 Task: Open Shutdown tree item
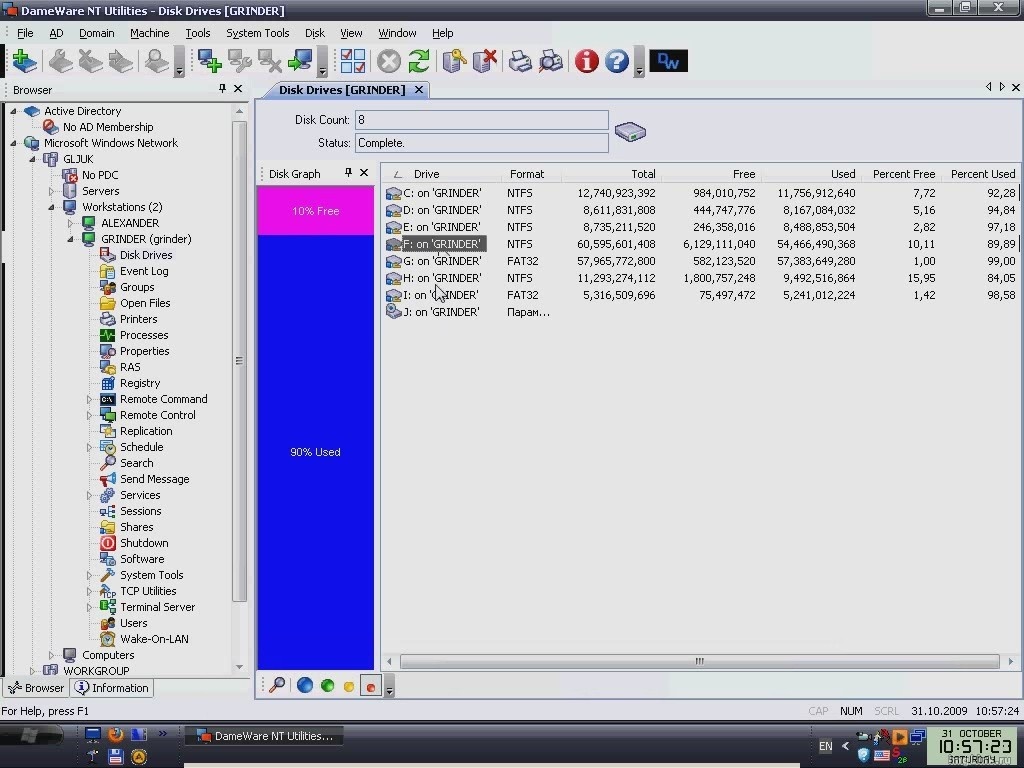click(x=144, y=543)
